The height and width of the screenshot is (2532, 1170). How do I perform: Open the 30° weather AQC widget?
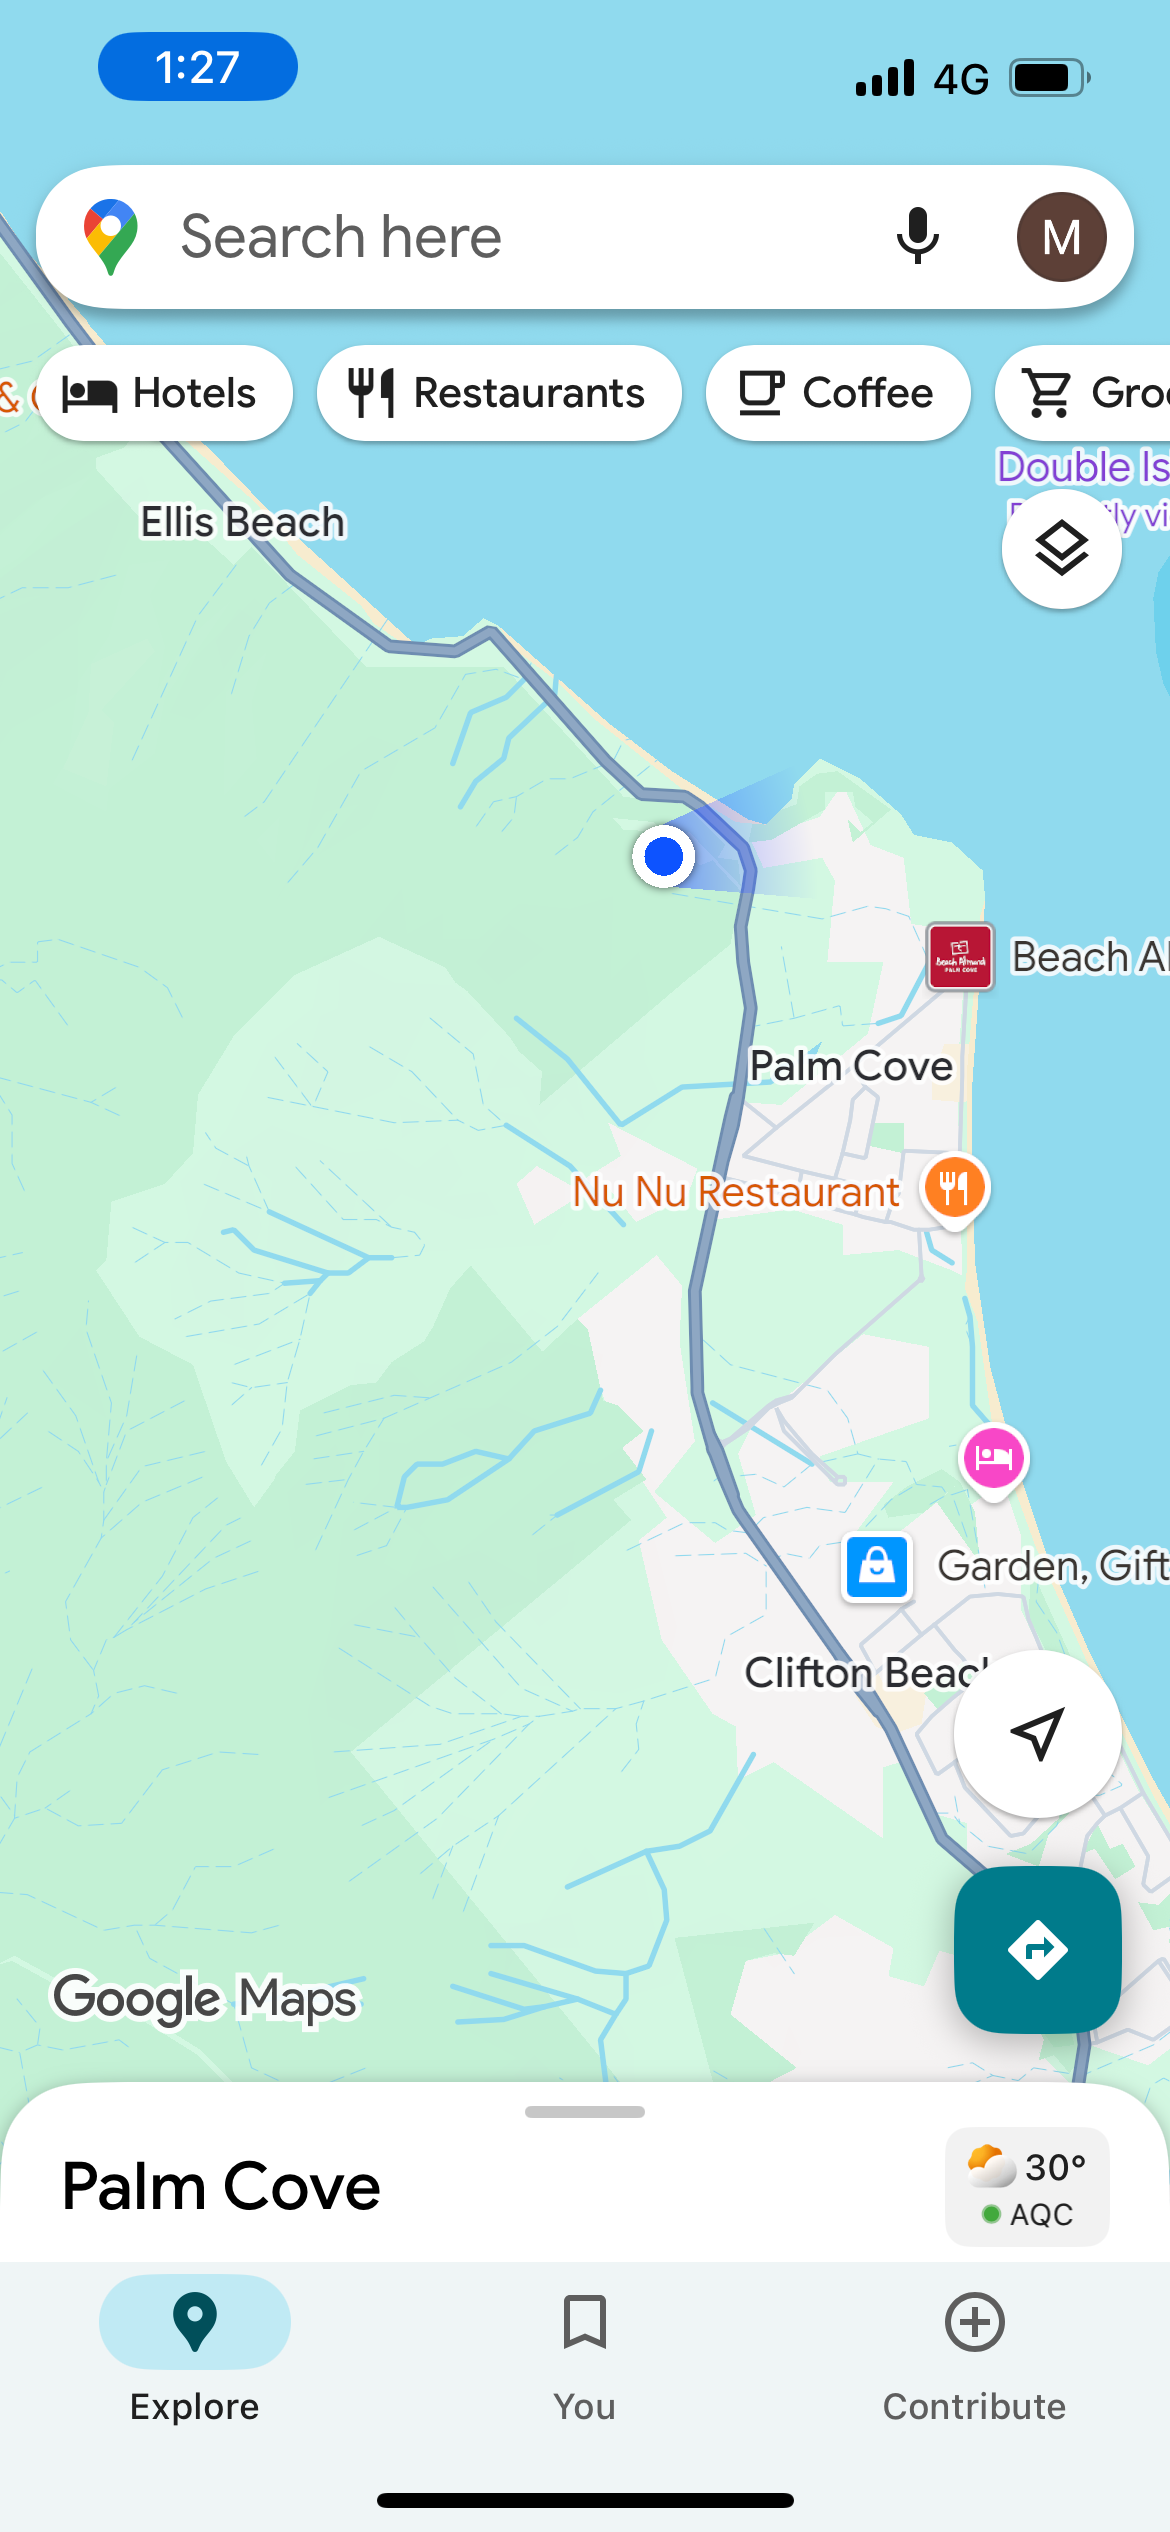1027,2187
